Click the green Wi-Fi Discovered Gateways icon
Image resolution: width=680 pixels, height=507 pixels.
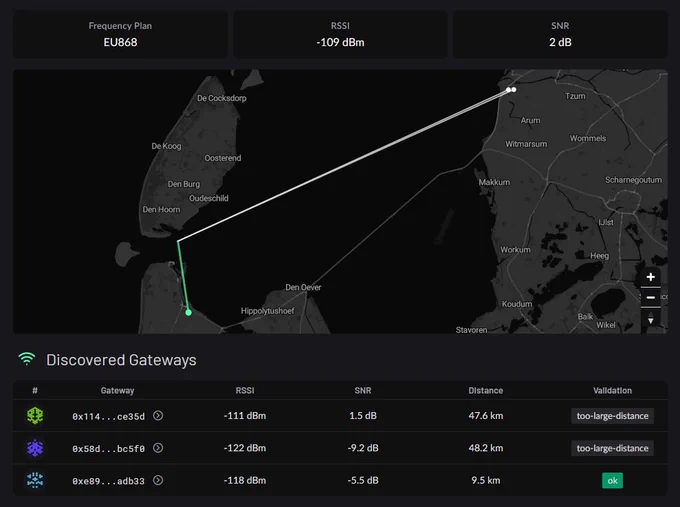point(26,359)
